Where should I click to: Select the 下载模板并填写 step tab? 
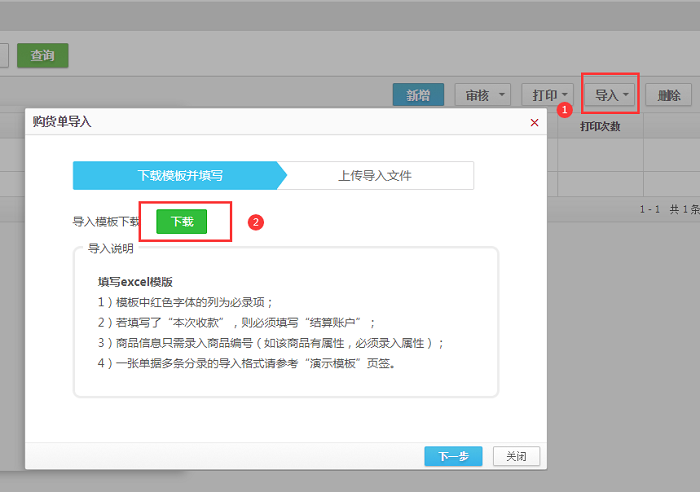pyautogui.click(x=180, y=175)
